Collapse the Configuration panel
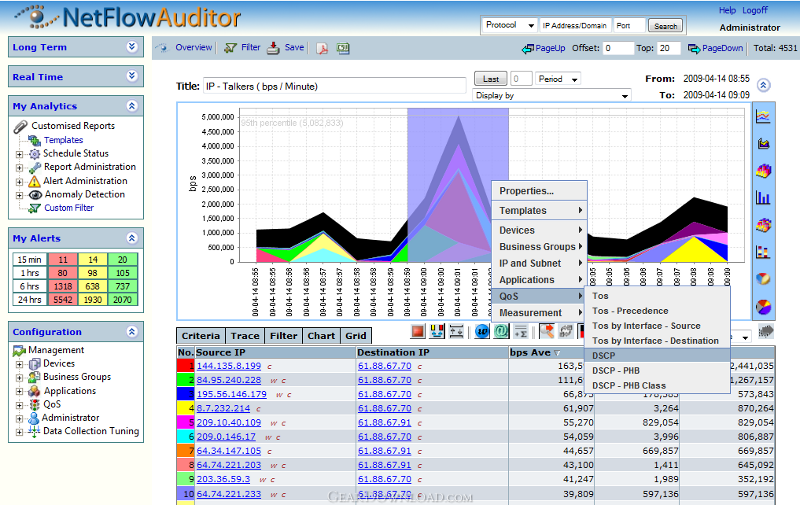Viewport: 800px width, 505px height. coord(132,332)
